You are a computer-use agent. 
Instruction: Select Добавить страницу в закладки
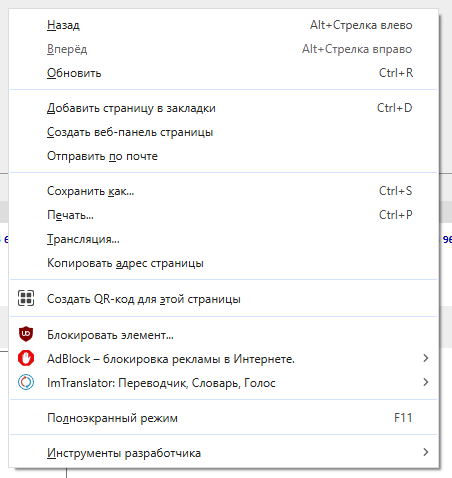click(x=223, y=108)
